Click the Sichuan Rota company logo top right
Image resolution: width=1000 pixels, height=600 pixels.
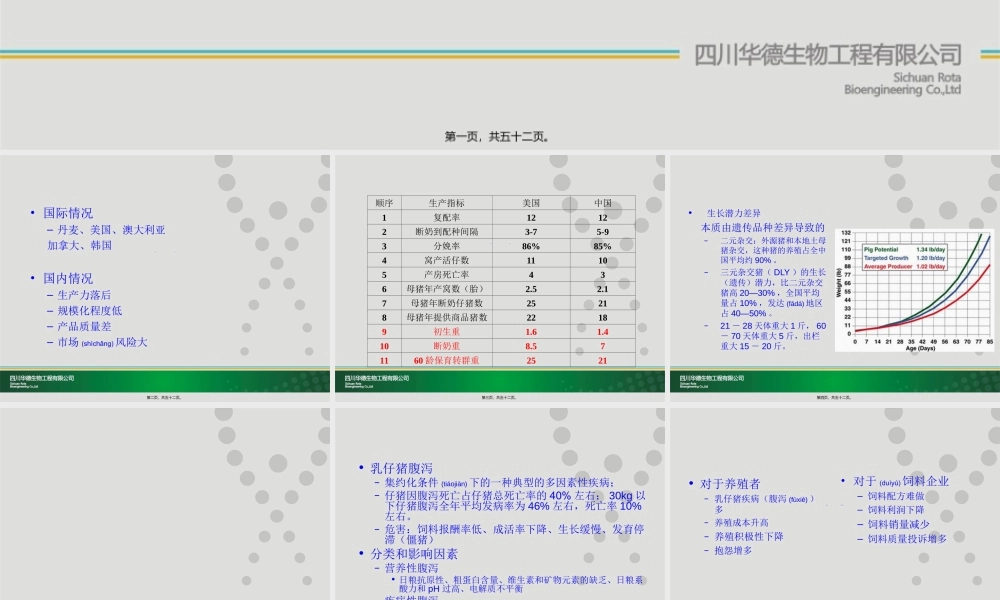pos(828,55)
